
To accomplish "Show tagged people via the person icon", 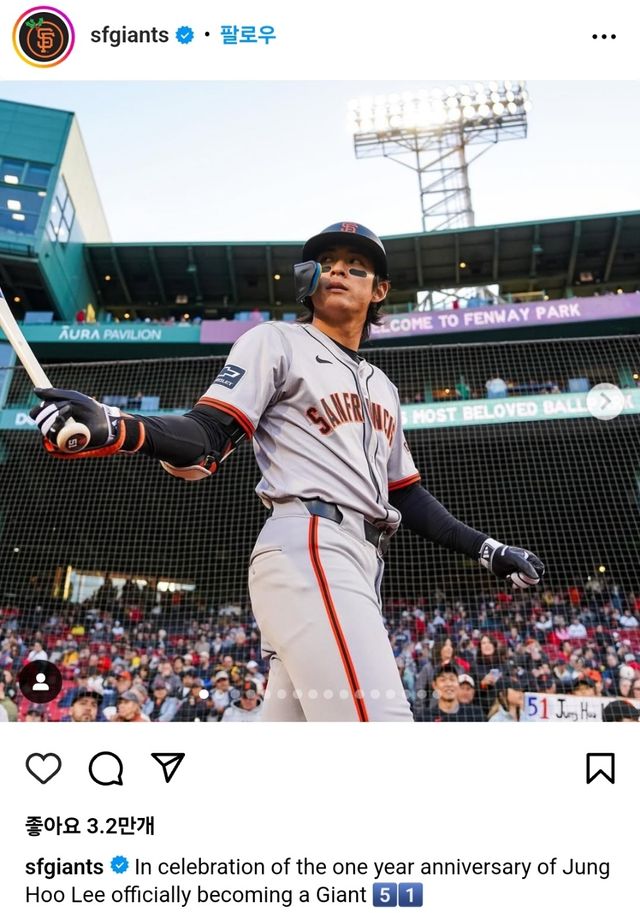I will [x=40, y=682].
